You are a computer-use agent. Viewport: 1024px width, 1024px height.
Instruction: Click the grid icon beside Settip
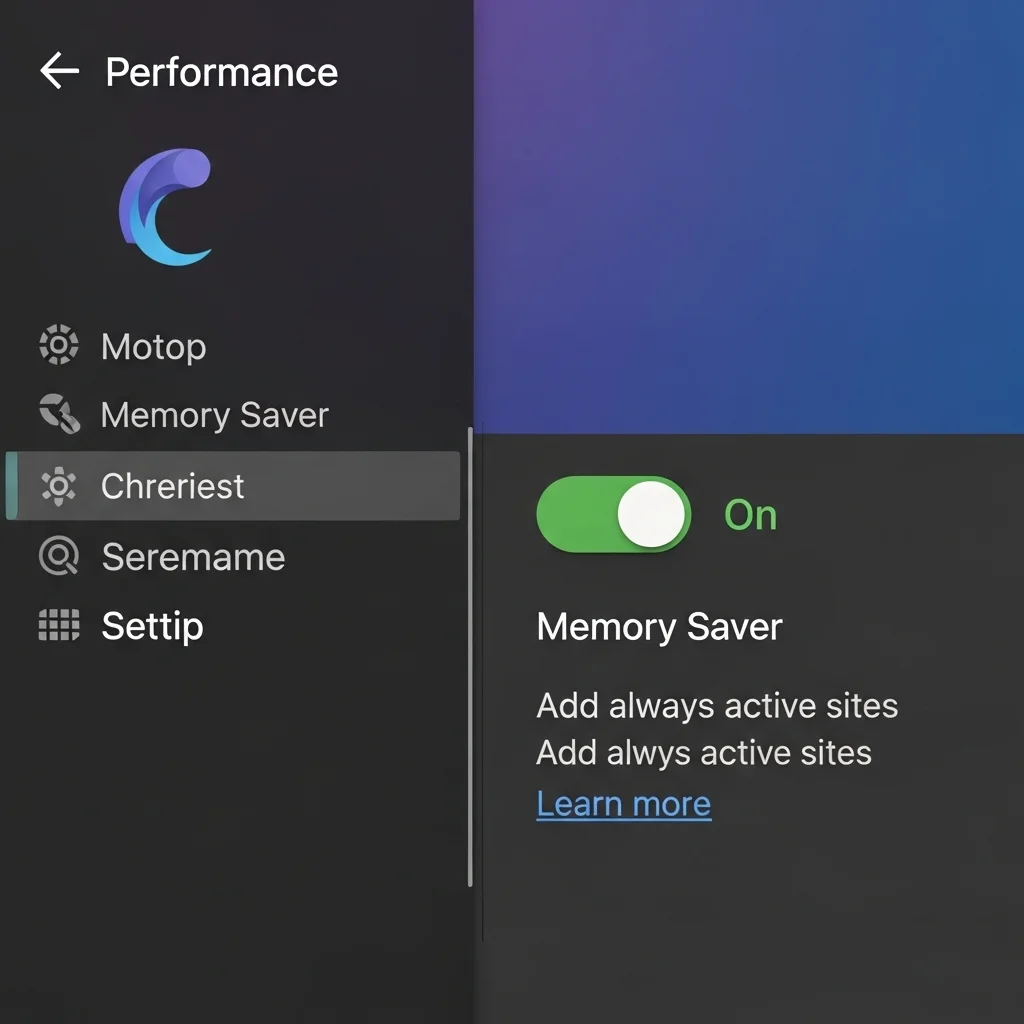(x=58, y=626)
